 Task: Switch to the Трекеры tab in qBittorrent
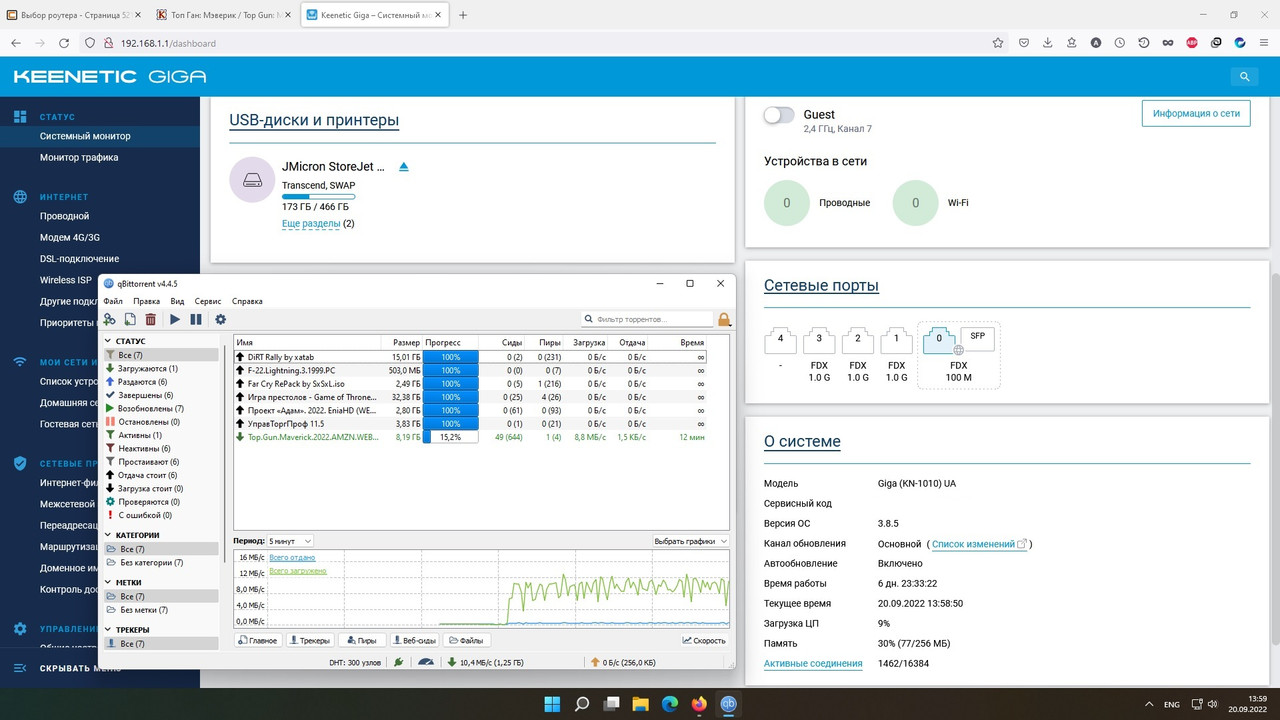310,640
